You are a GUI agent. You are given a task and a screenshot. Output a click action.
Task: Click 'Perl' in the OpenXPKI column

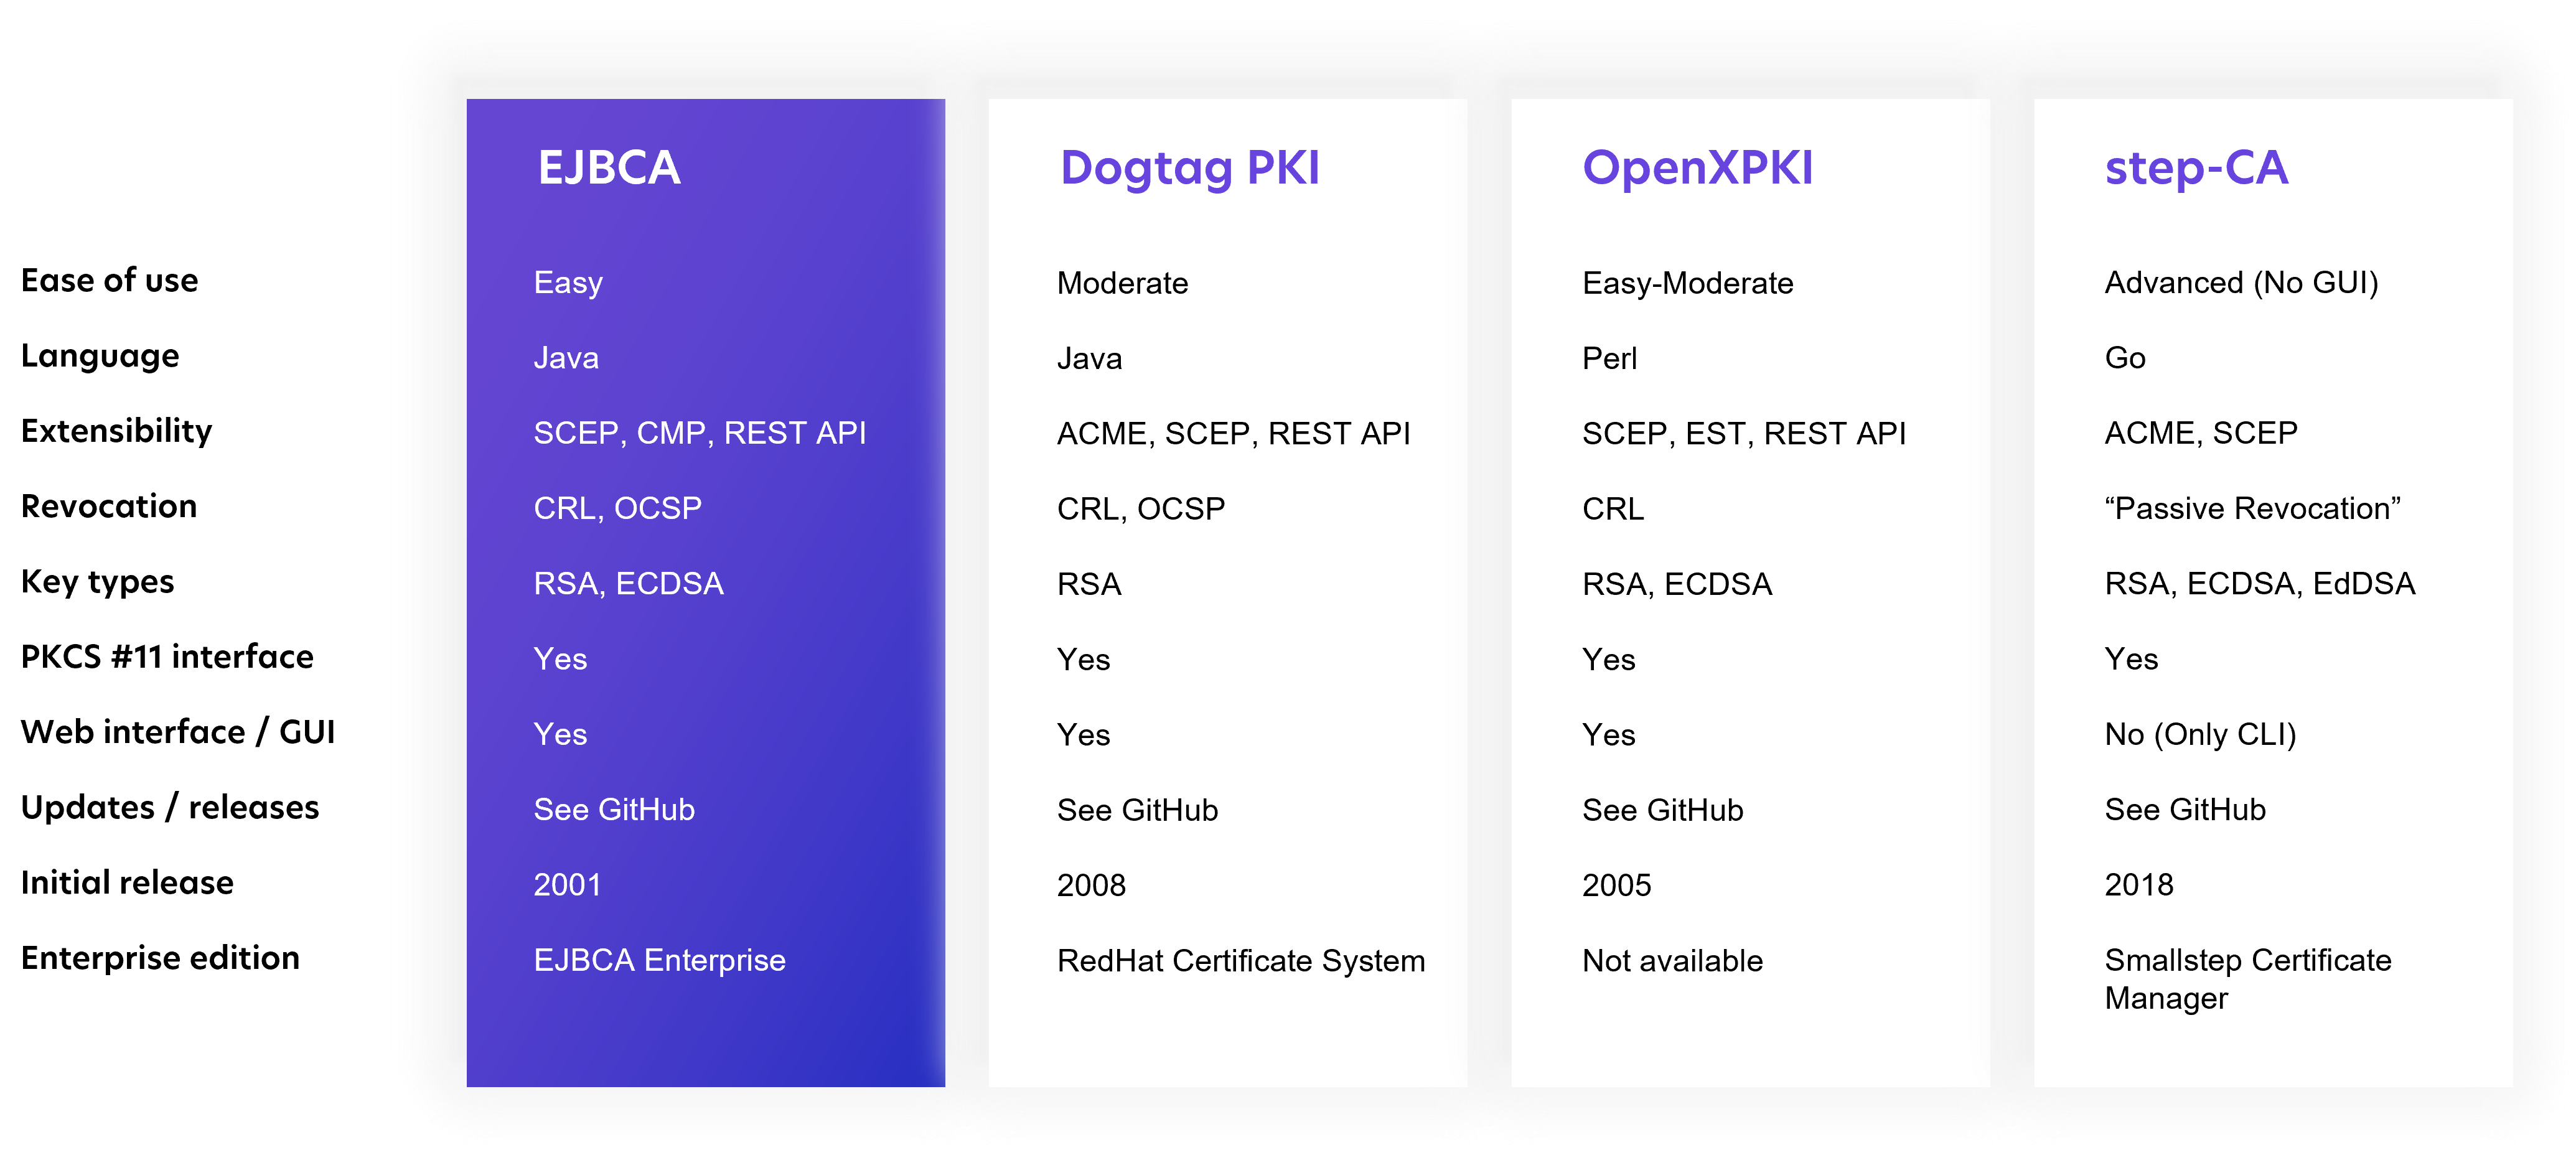(x=1610, y=358)
